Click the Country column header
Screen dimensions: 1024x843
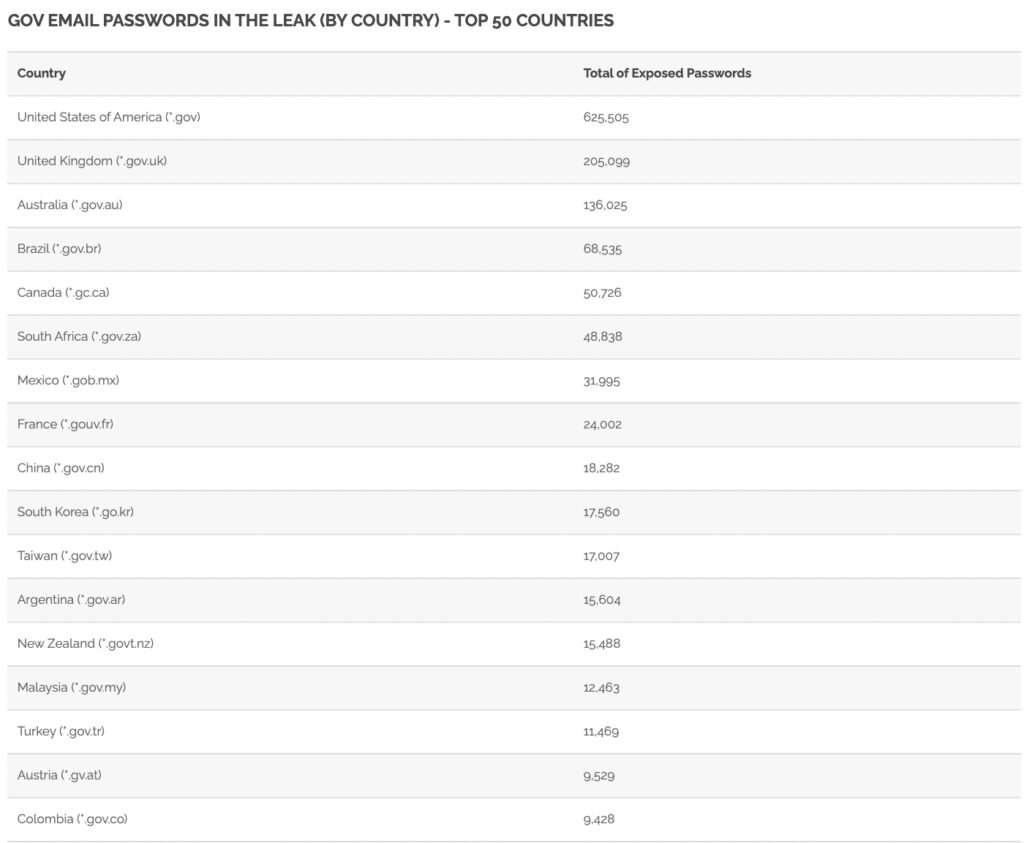[41, 73]
